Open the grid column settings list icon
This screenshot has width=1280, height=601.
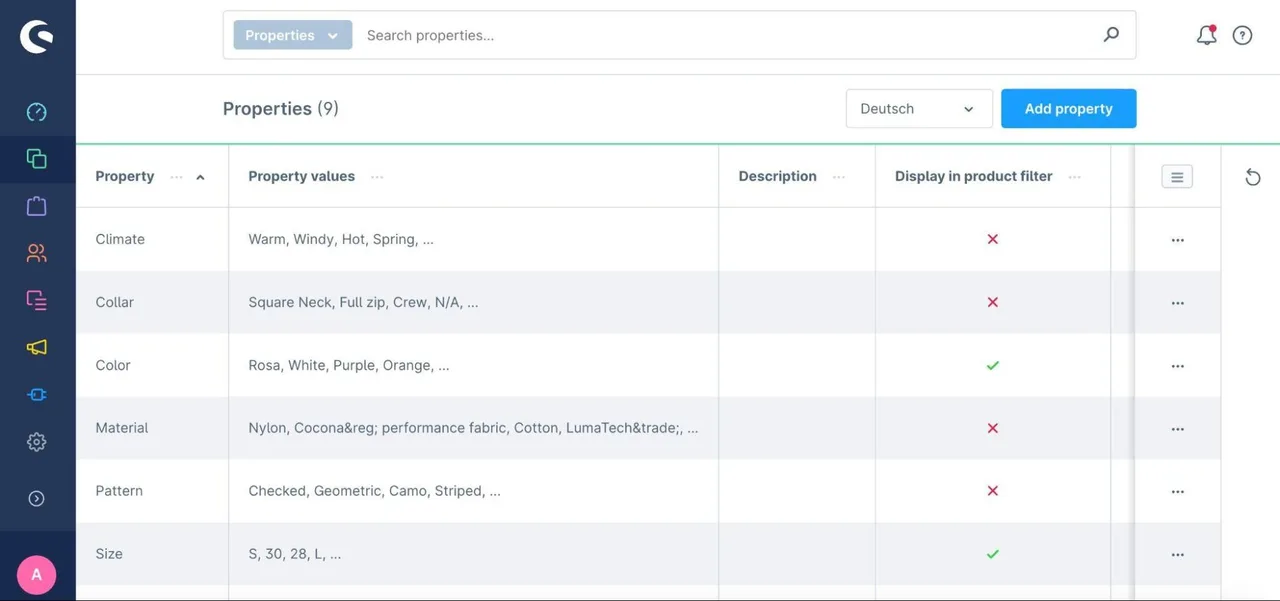click(1177, 177)
